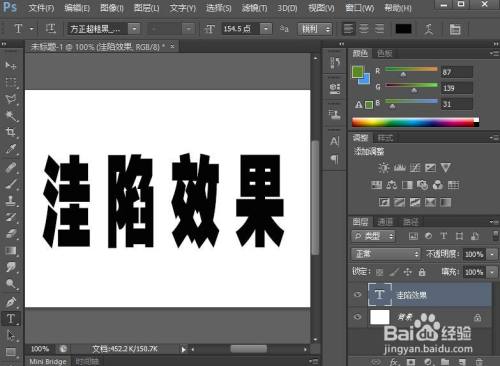Set left text alignment
500x366 pixels.
pos(348,29)
